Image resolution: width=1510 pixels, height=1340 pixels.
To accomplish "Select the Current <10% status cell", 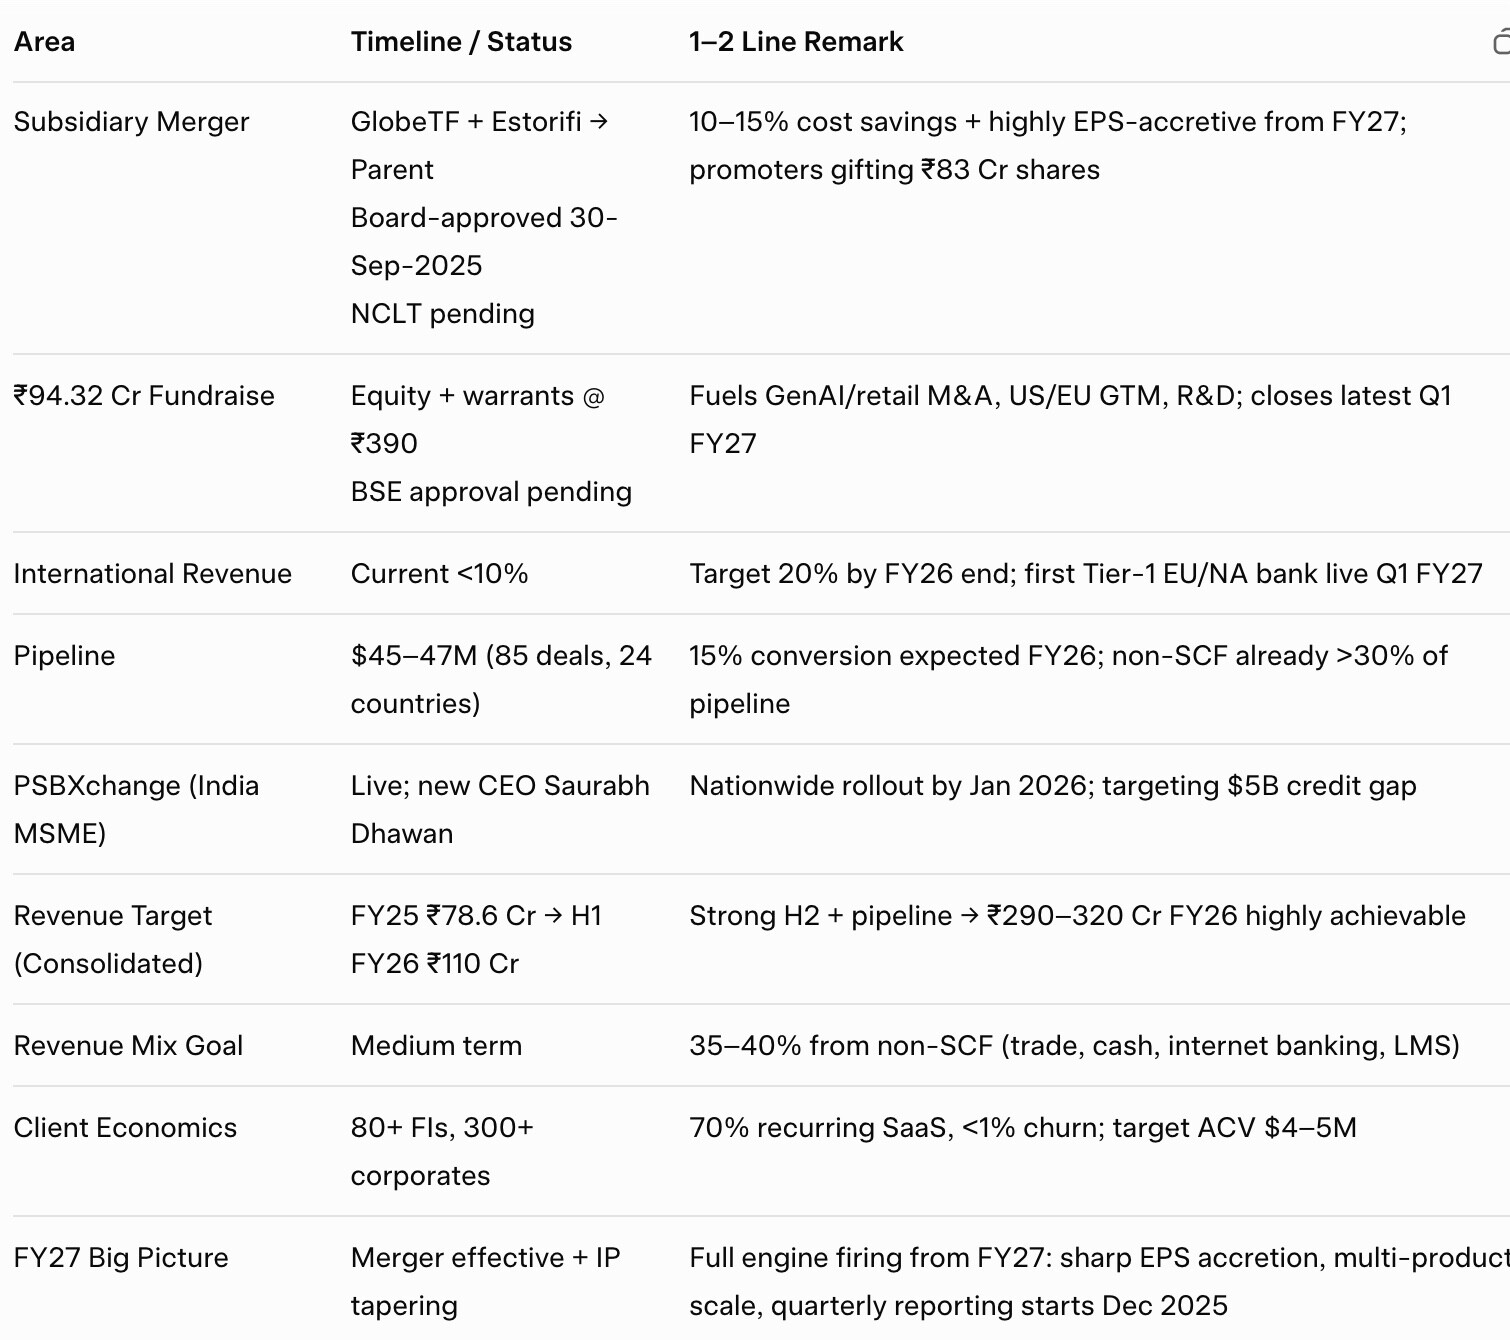I will (439, 574).
